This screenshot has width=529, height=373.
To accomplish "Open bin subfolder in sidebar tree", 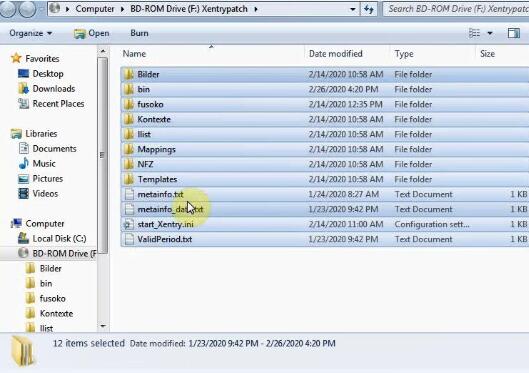I will tap(46, 283).
